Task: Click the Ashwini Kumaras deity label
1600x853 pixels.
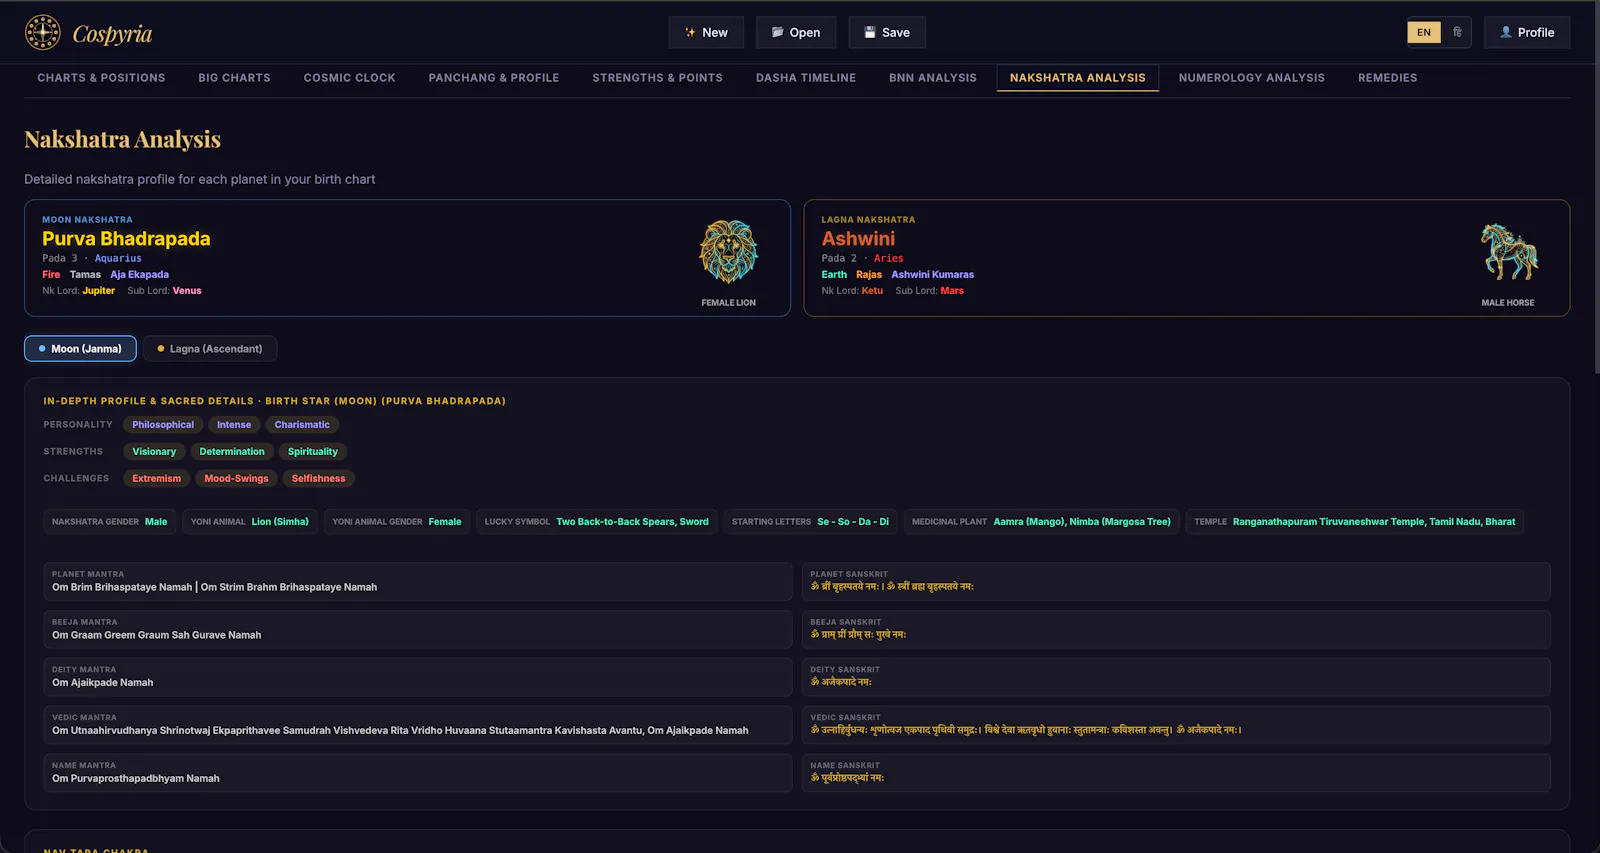Action: (x=932, y=275)
